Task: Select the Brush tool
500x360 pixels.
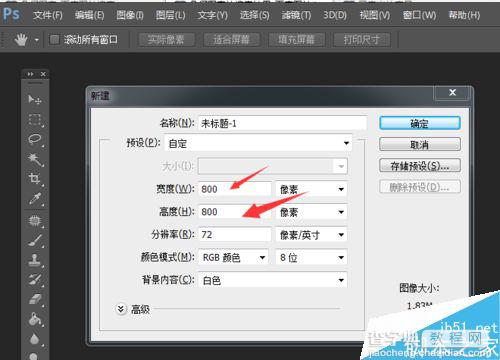Action: pos(35,241)
